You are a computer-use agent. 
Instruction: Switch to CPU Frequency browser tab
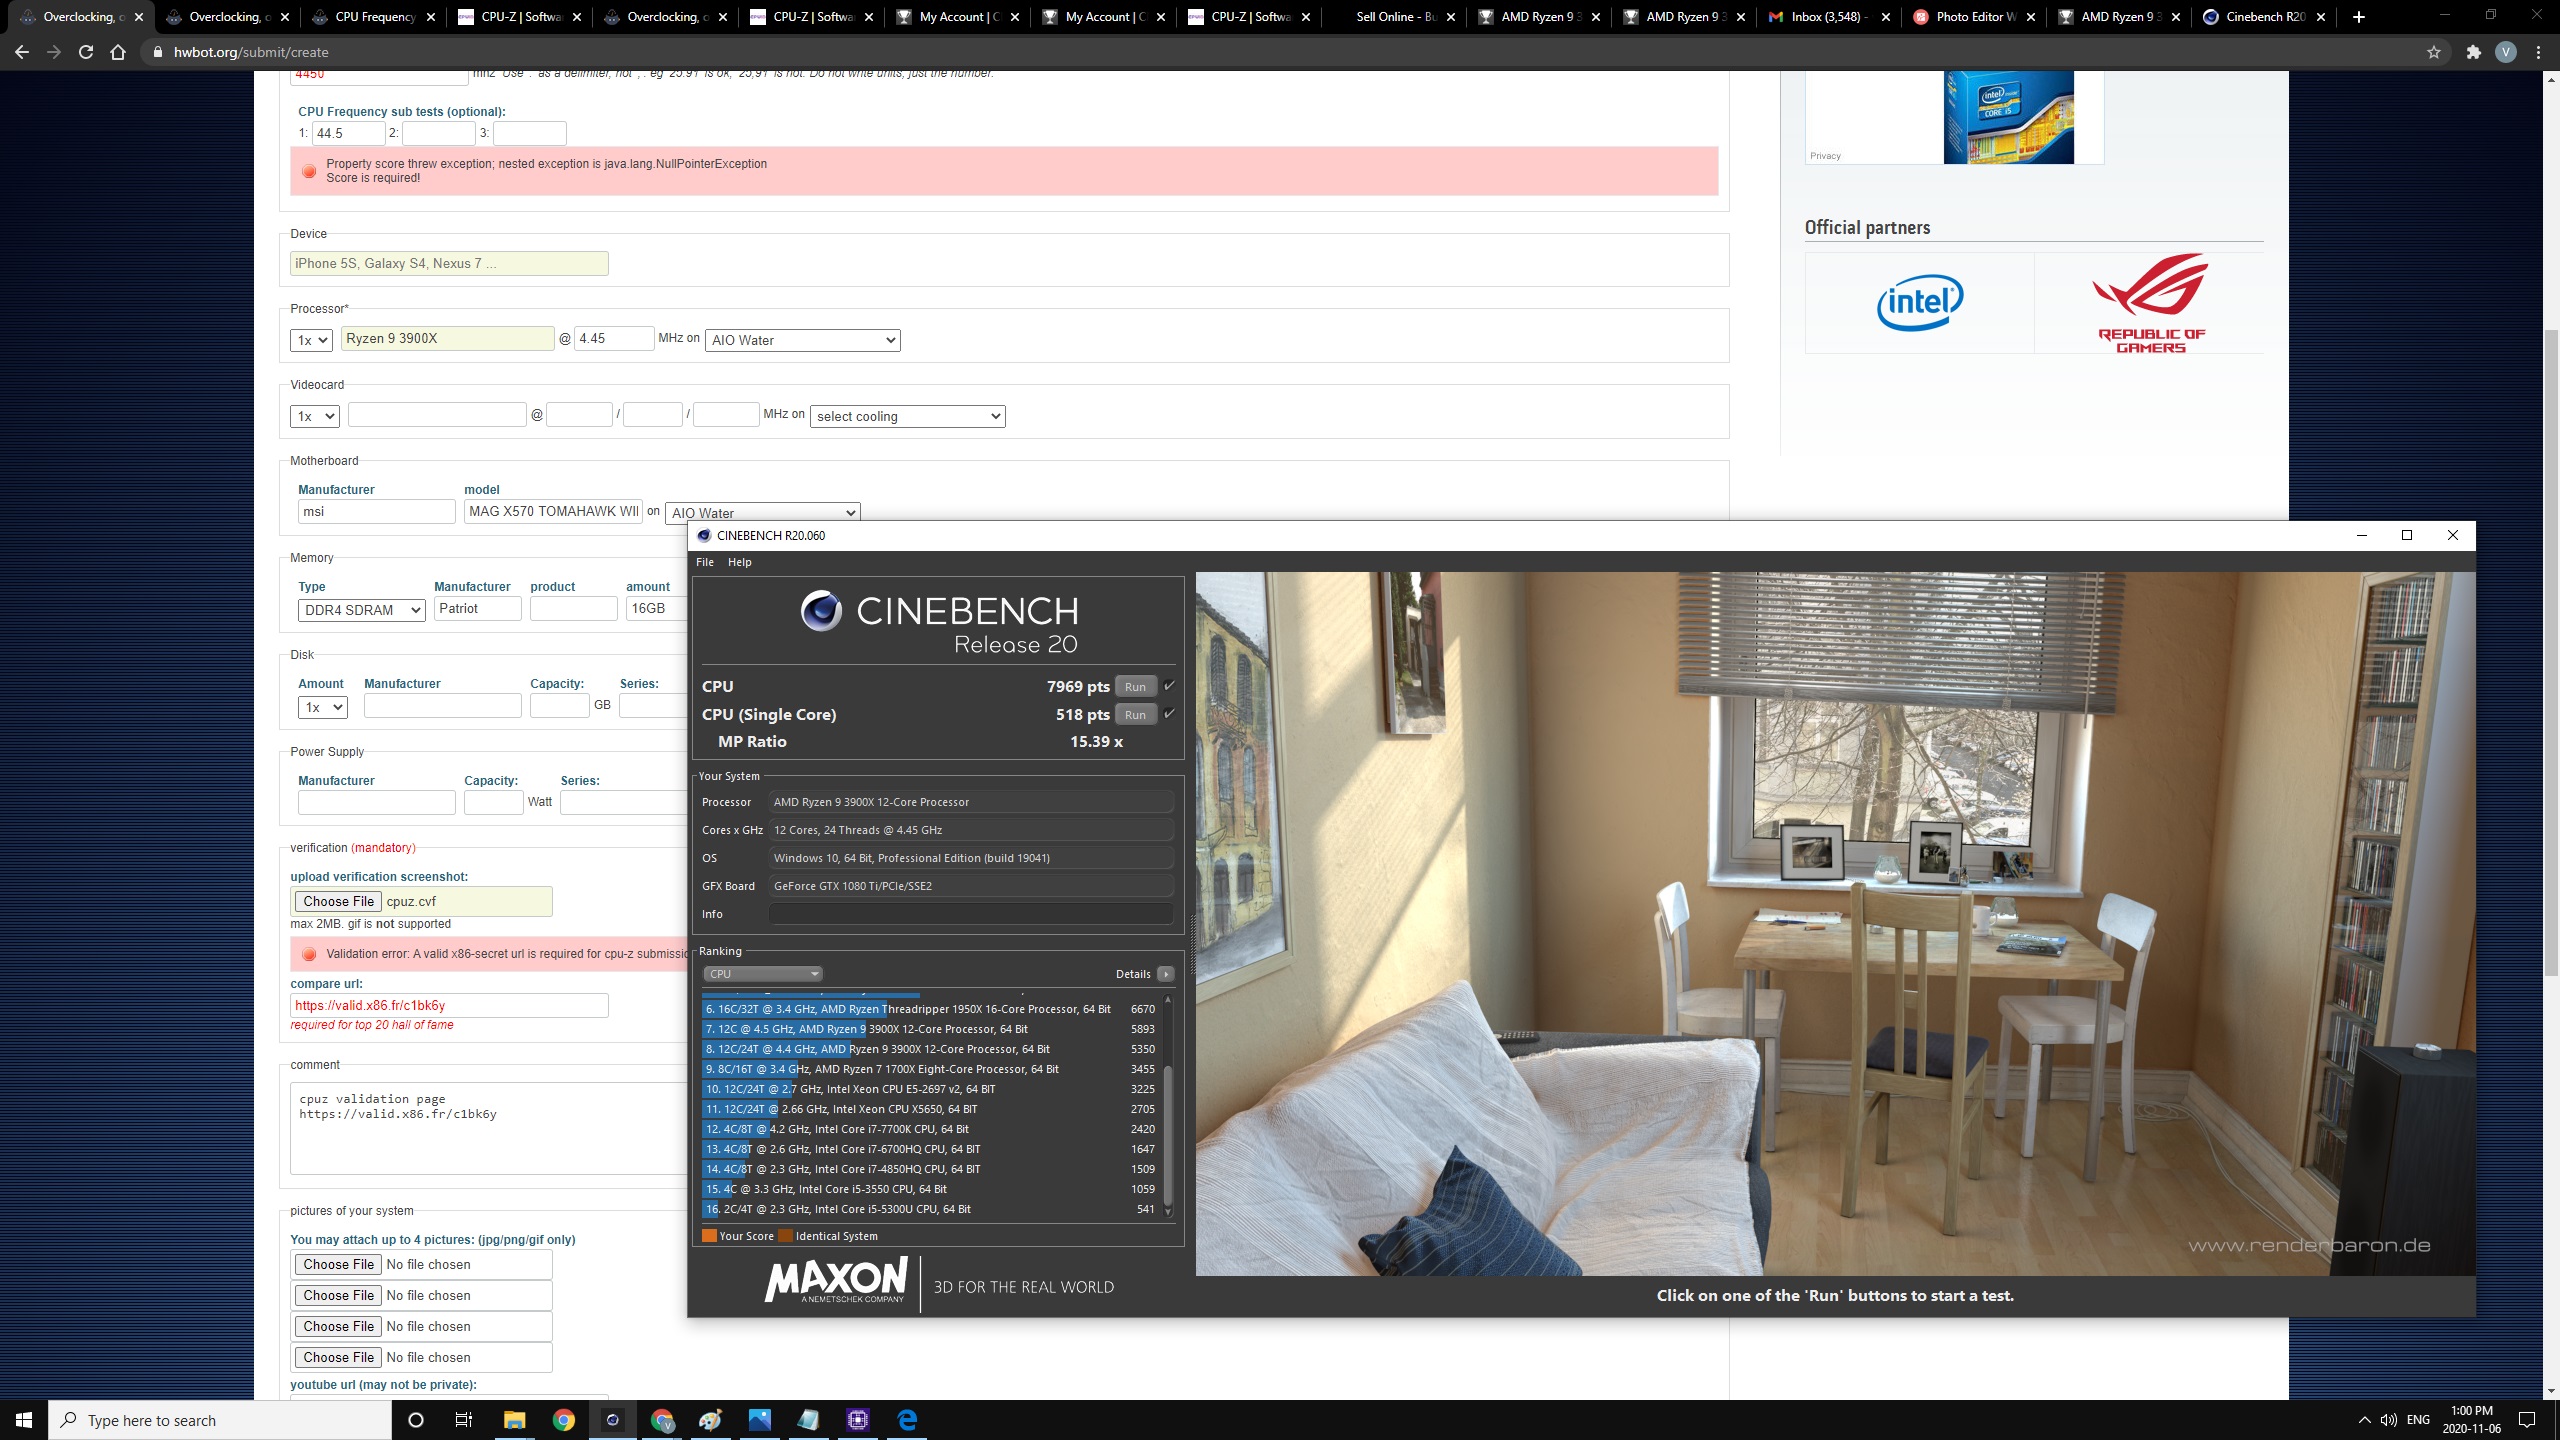click(x=375, y=17)
